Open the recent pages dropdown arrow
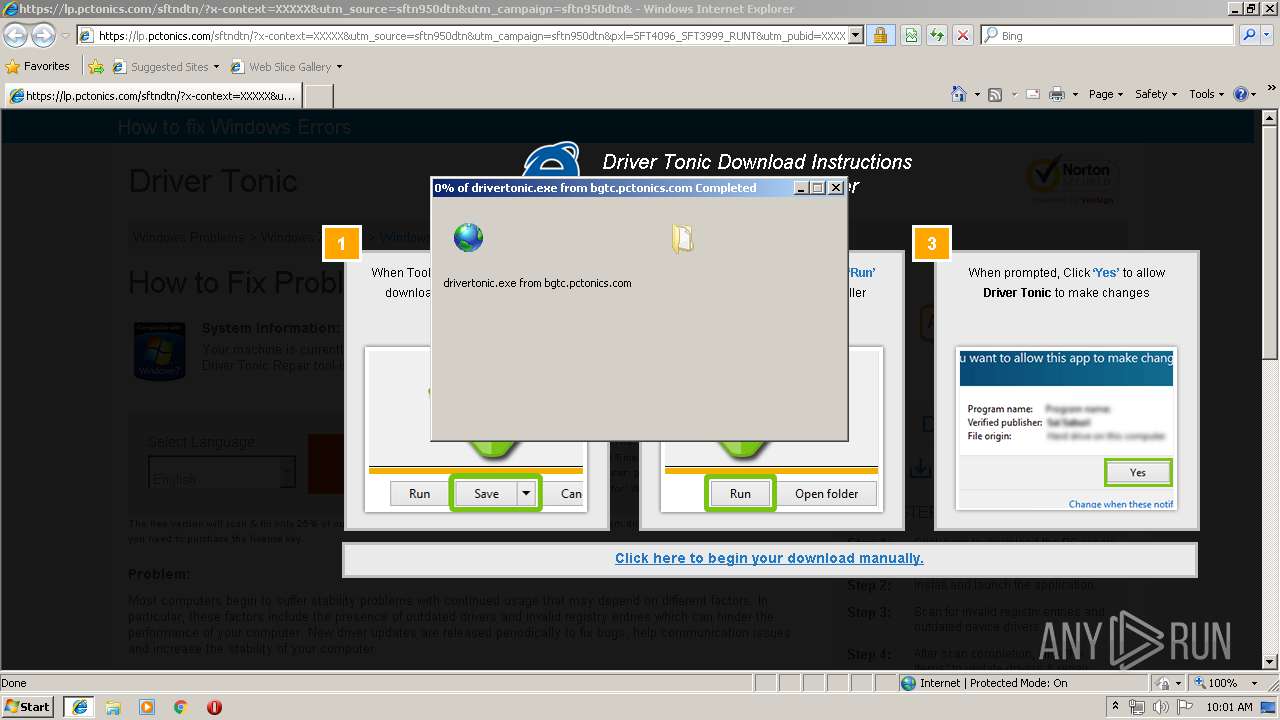Image resolution: width=1280 pixels, height=720 pixels. point(65,36)
